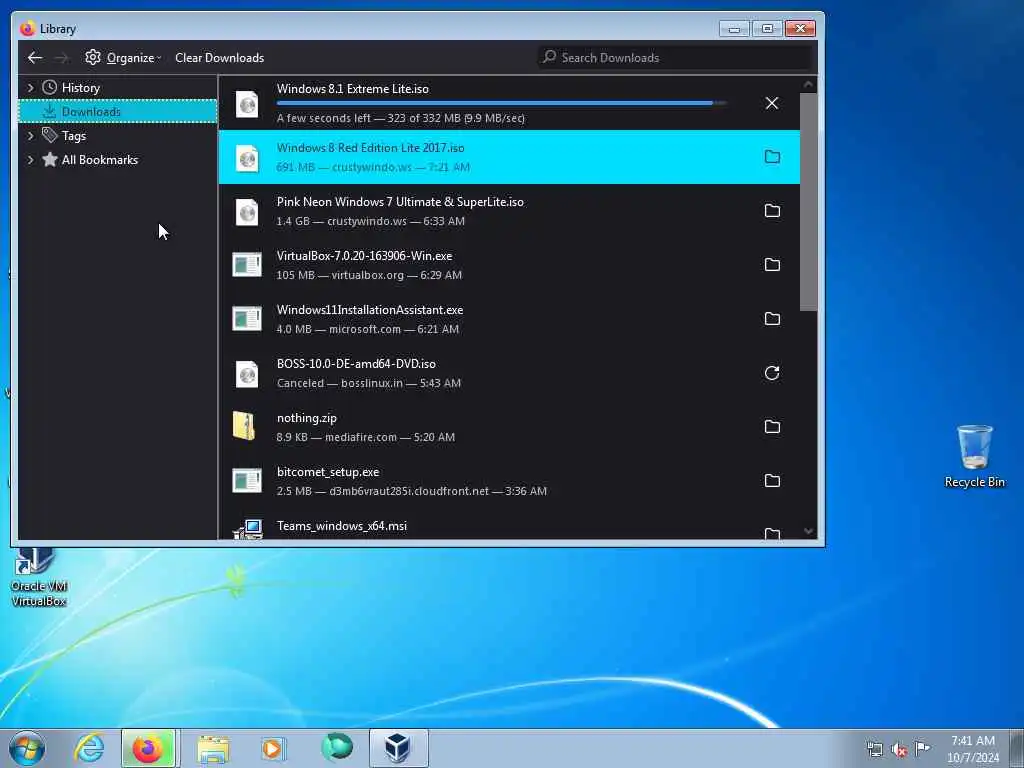Minimize the Library window
The width and height of the screenshot is (1024, 768).
734,29
